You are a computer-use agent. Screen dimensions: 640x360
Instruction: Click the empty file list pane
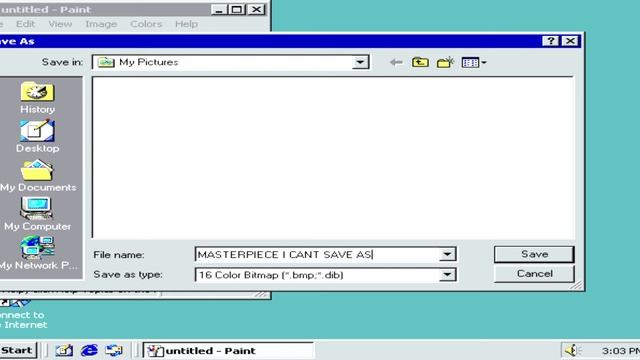coord(333,158)
